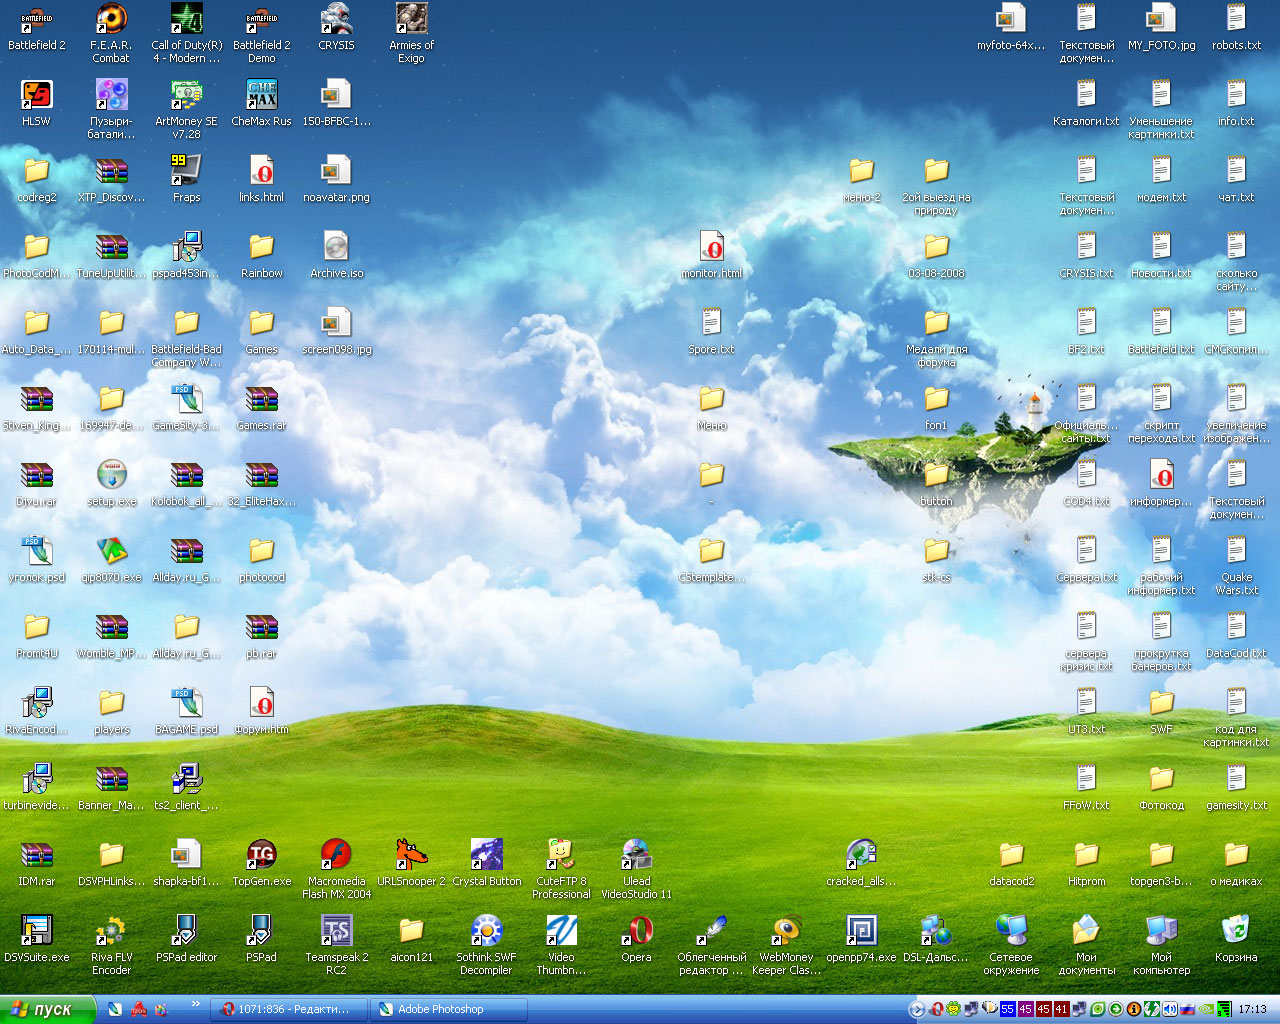Click the system clock showing 17:13
Viewport: 1280px width, 1024px height.
point(1252,1009)
